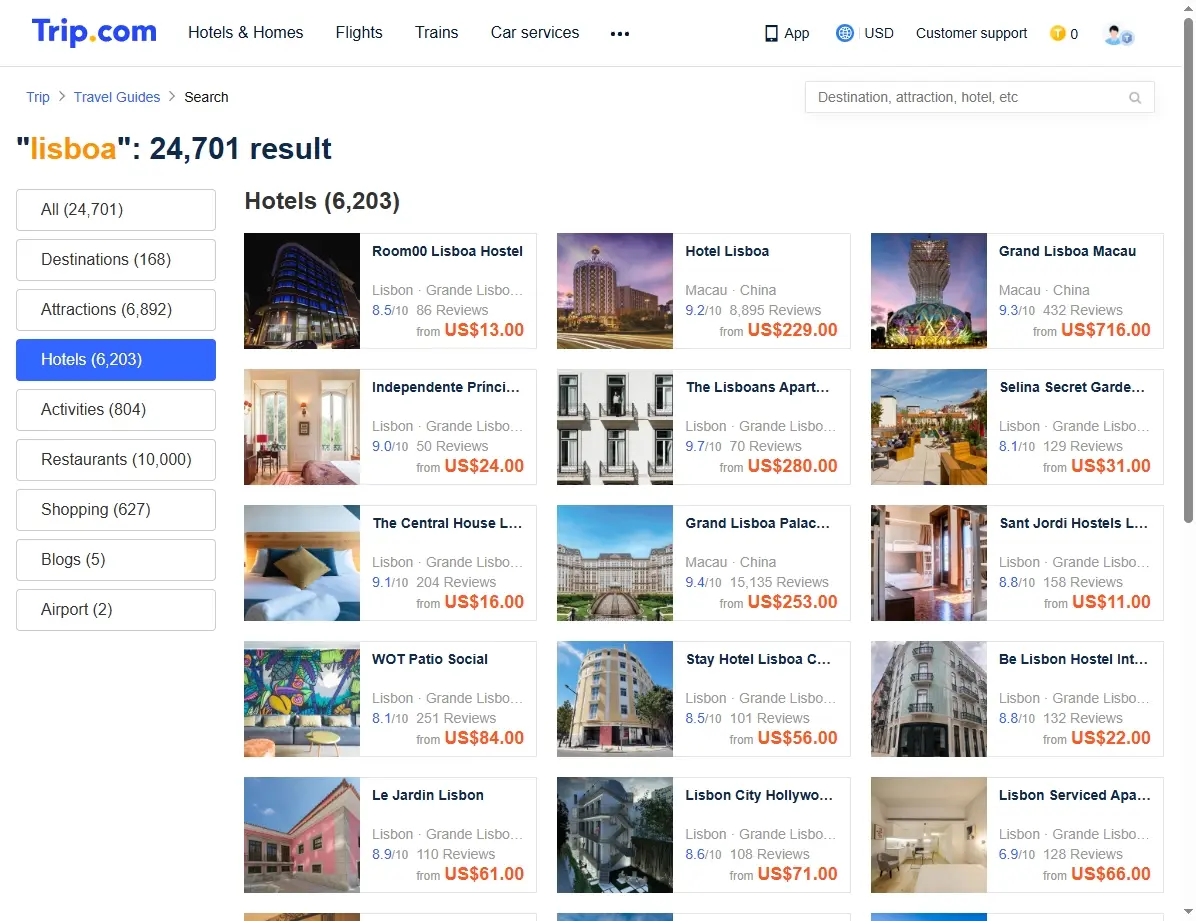1196x921 pixels.
Task: Select the Destinations (168) filter
Action: coord(116,259)
